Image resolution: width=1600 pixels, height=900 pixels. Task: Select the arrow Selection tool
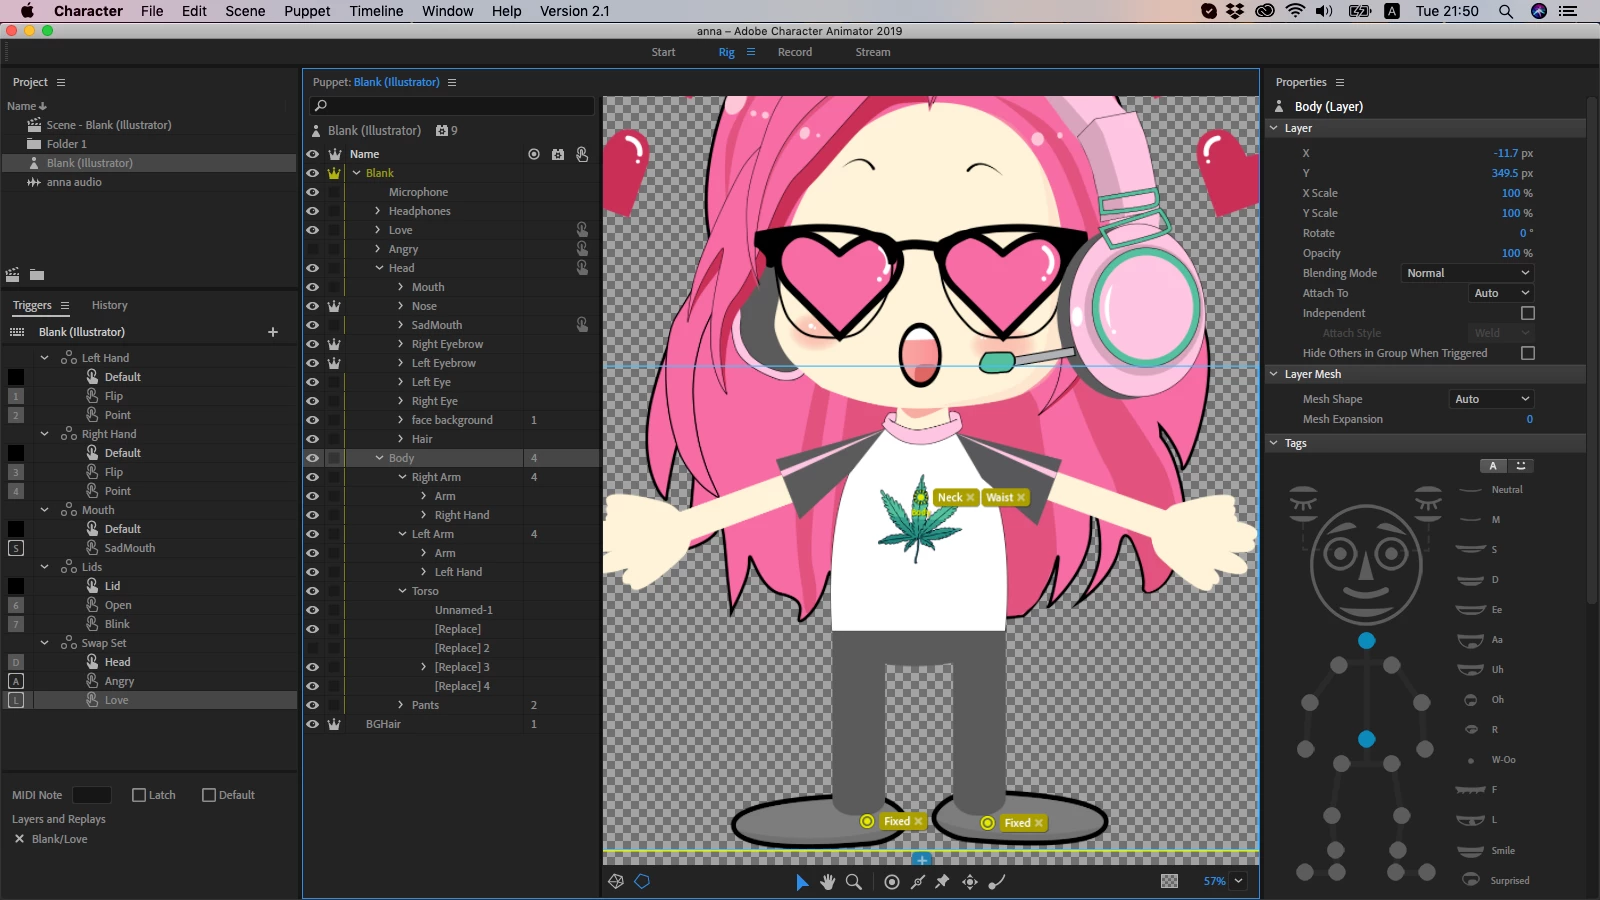coord(801,881)
